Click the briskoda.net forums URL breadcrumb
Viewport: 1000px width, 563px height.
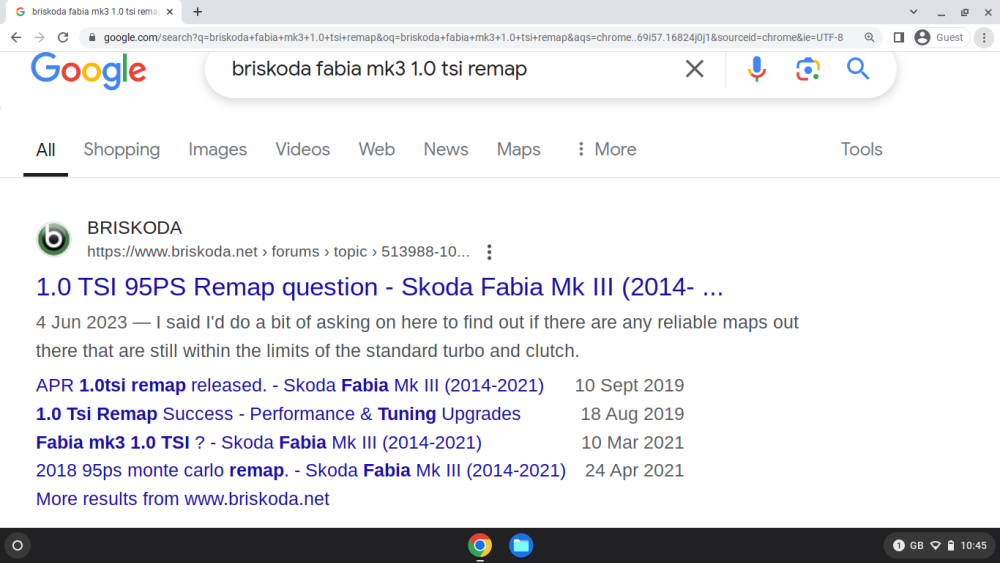(278, 252)
